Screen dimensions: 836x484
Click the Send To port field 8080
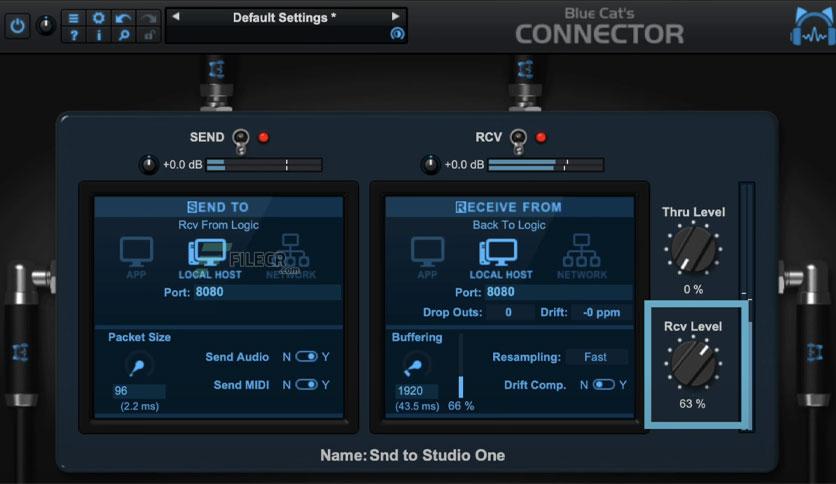point(267,292)
